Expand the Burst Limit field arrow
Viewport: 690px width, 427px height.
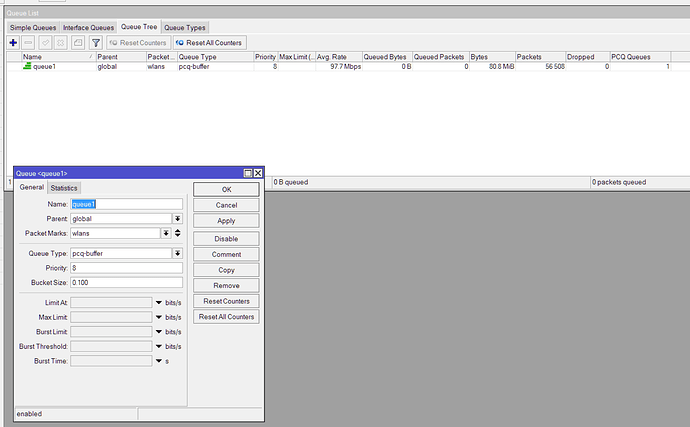[159, 331]
